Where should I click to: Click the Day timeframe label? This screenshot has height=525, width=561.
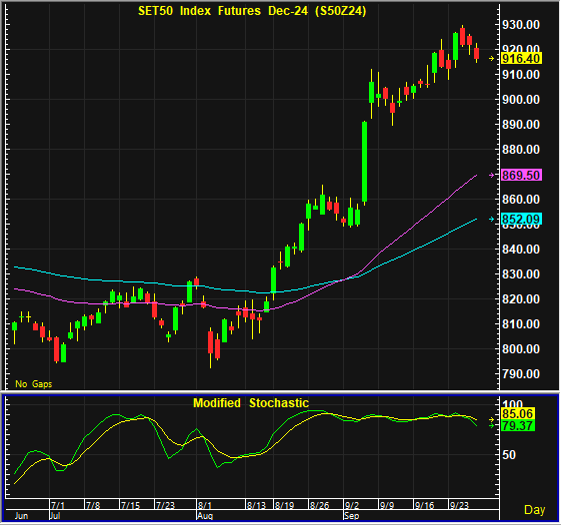point(535,510)
